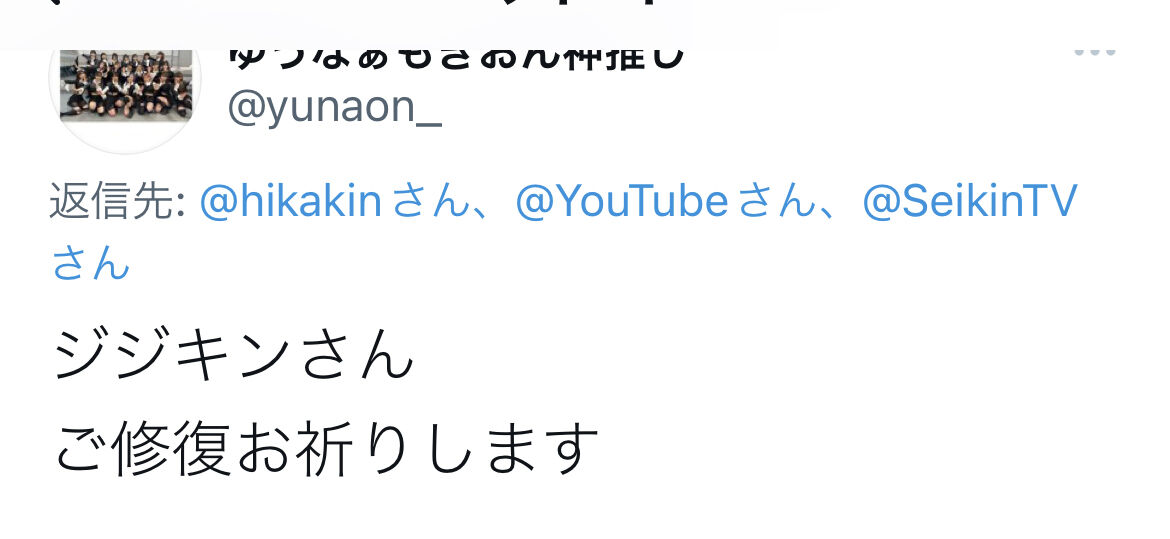The width and height of the screenshot is (1170, 539).
Task: Open the @SeikinTV mention link
Action: click(970, 202)
